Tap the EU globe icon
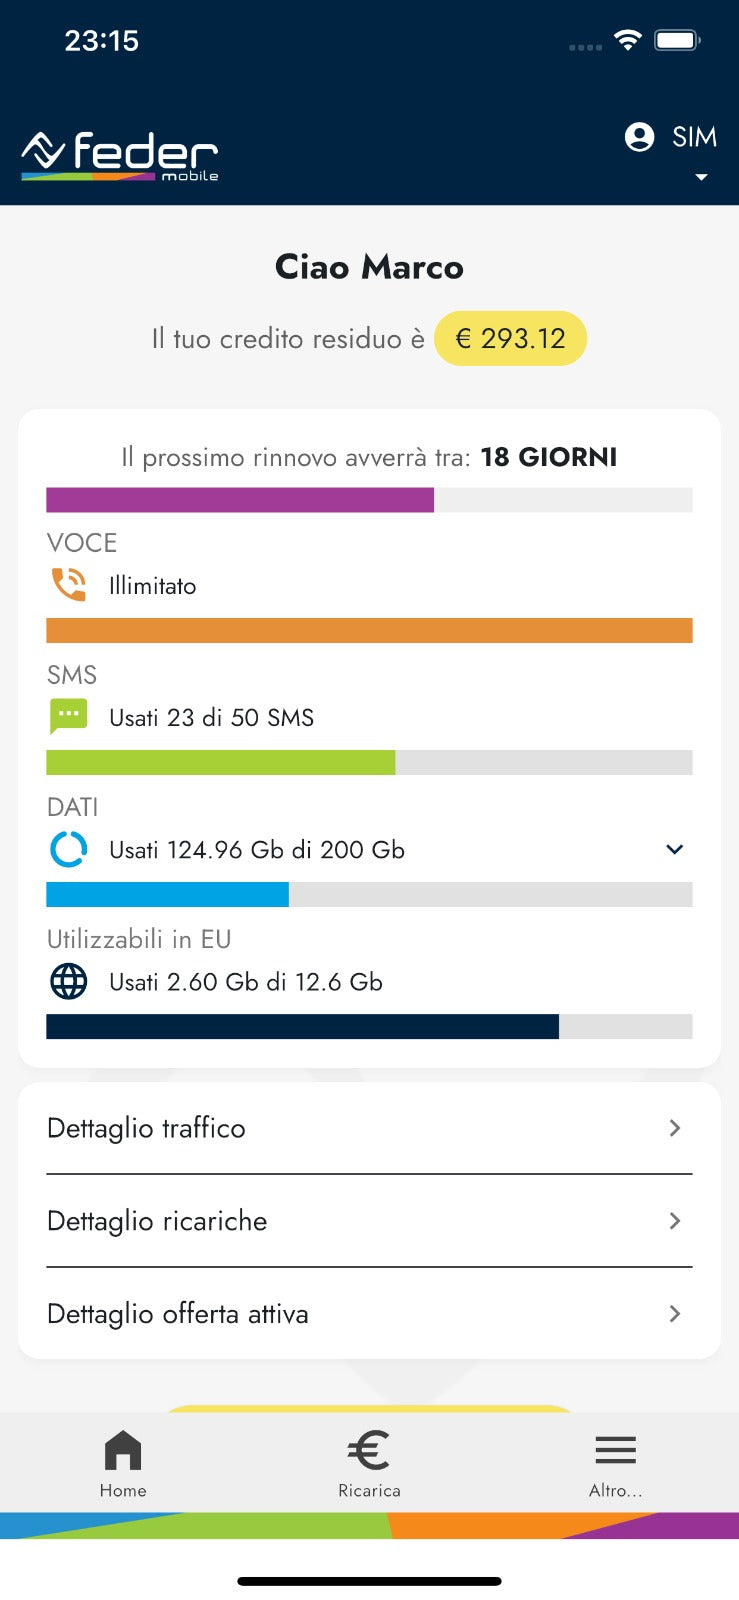The image size is (739, 1600). [69, 981]
